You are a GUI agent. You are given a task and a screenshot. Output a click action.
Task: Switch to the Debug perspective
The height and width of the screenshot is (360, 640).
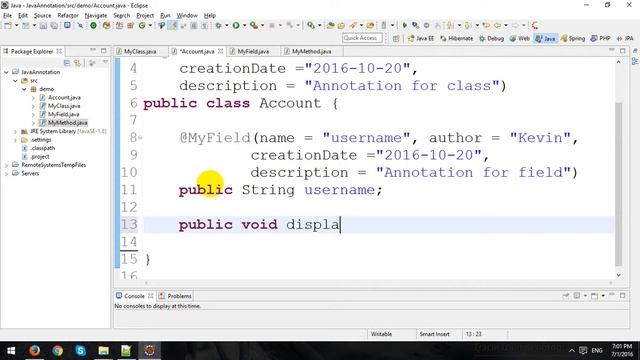coord(491,38)
